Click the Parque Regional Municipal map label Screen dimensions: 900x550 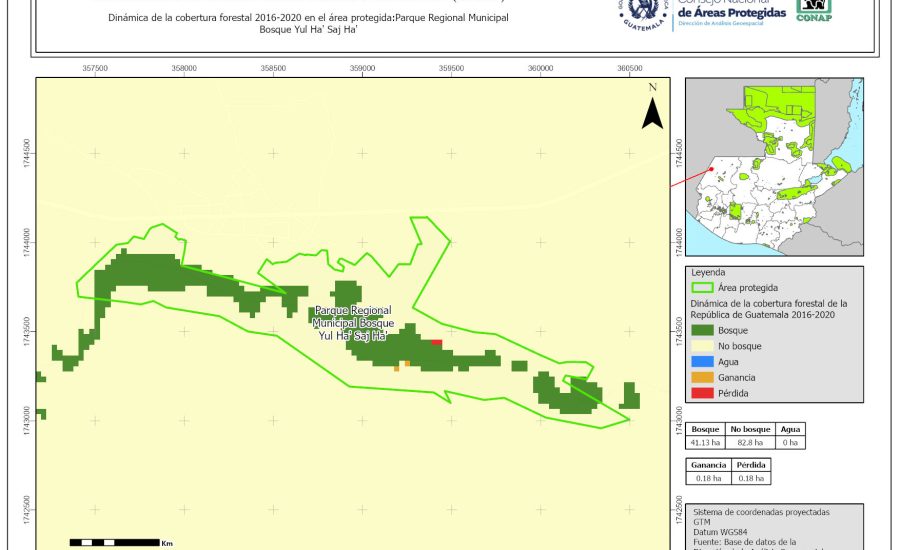click(x=352, y=324)
